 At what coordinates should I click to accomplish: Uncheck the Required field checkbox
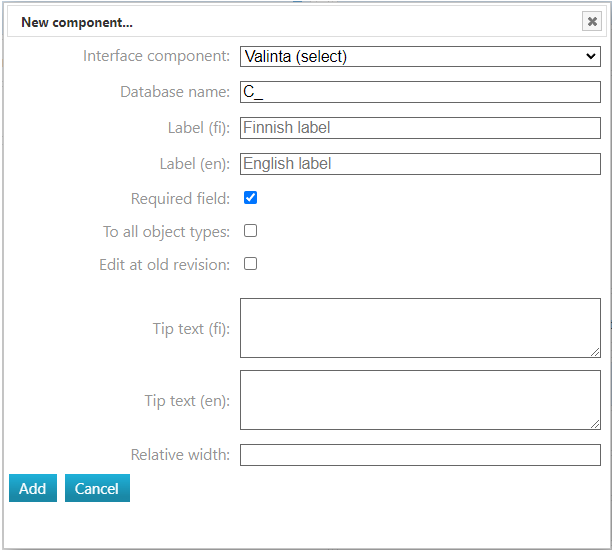coord(251,198)
